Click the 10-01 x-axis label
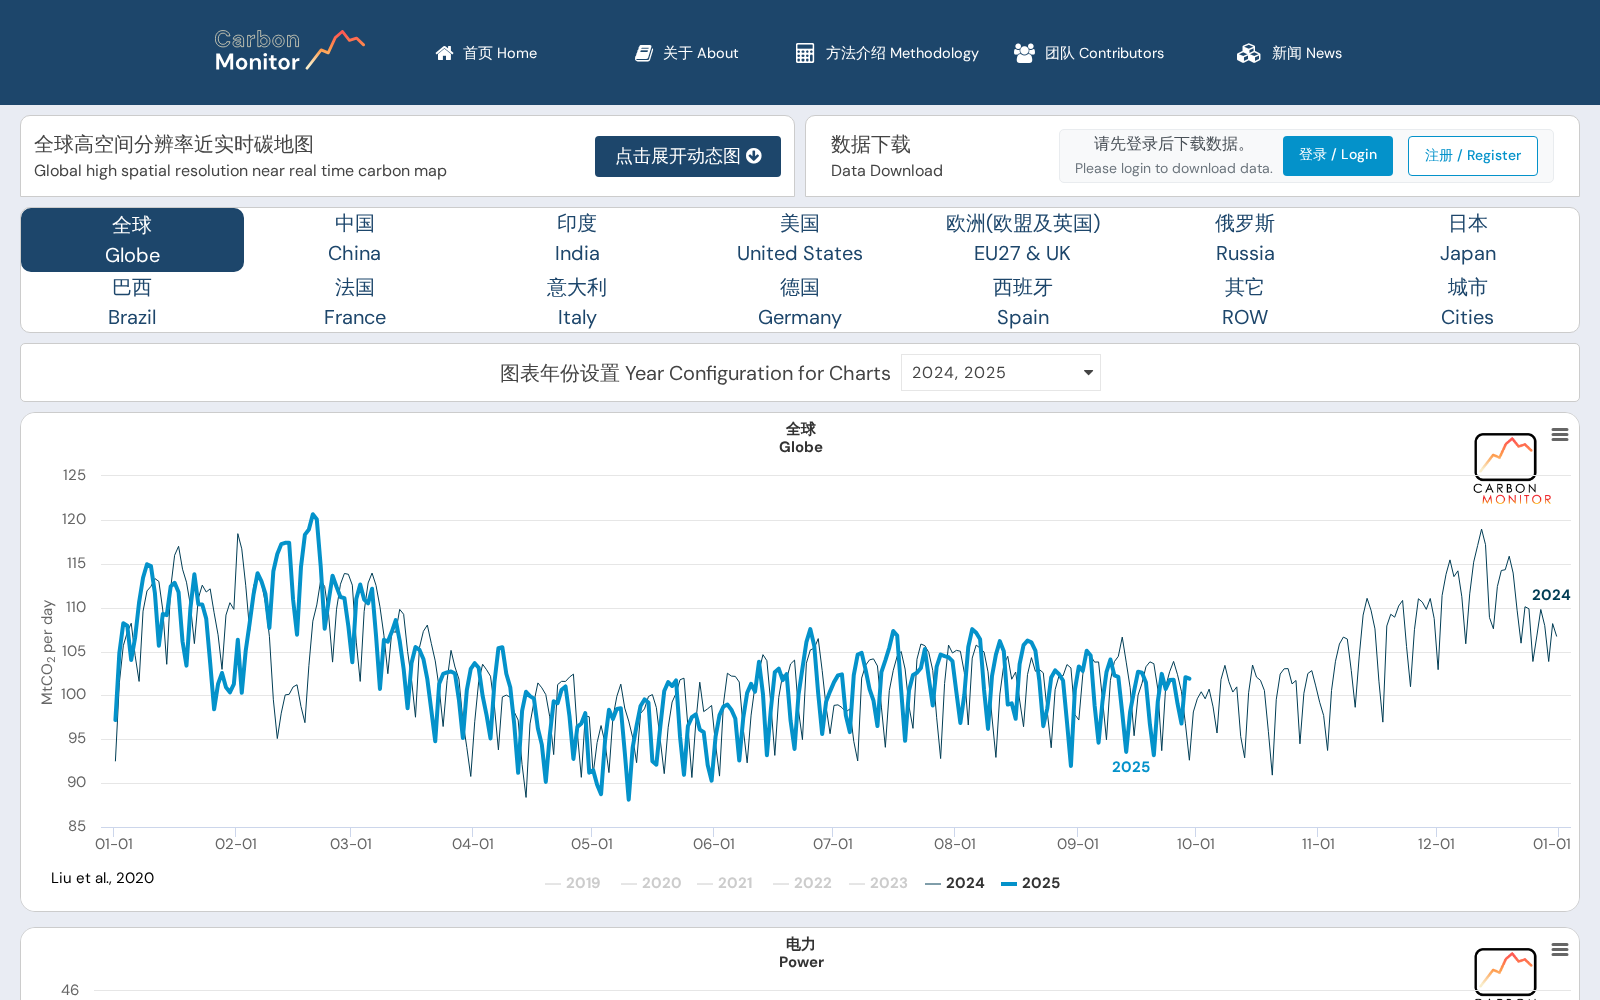The width and height of the screenshot is (1600, 1000). pos(1196,844)
